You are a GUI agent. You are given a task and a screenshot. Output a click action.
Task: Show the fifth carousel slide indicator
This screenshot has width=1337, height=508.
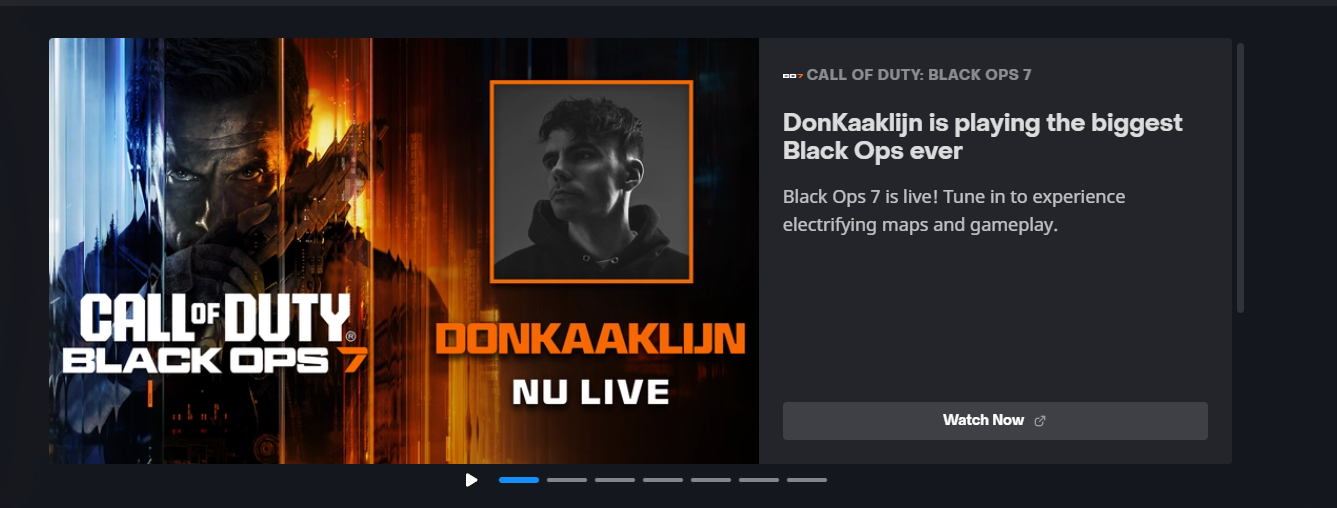(x=711, y=480)
